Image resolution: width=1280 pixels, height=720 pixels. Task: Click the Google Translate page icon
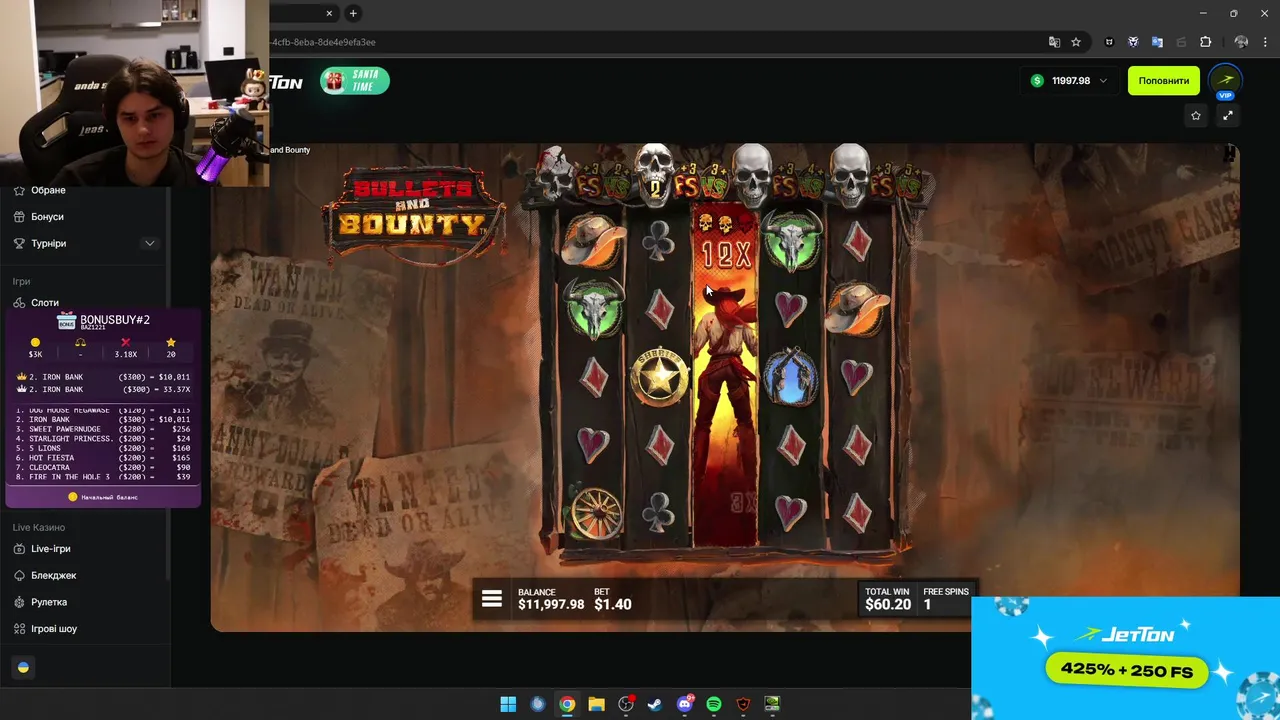(1054, 42)
